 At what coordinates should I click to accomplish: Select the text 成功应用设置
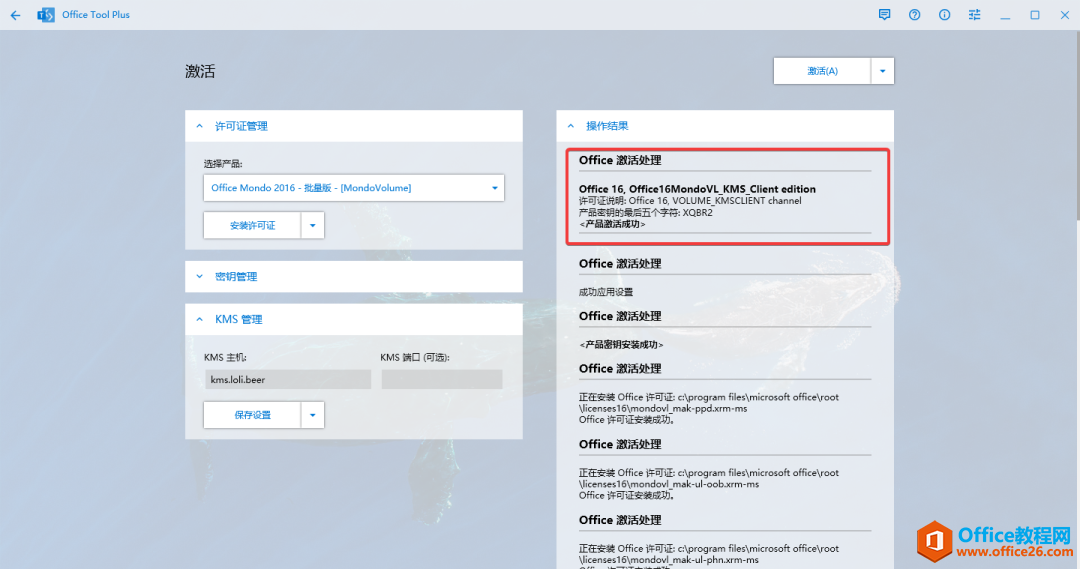pos(605,292)
